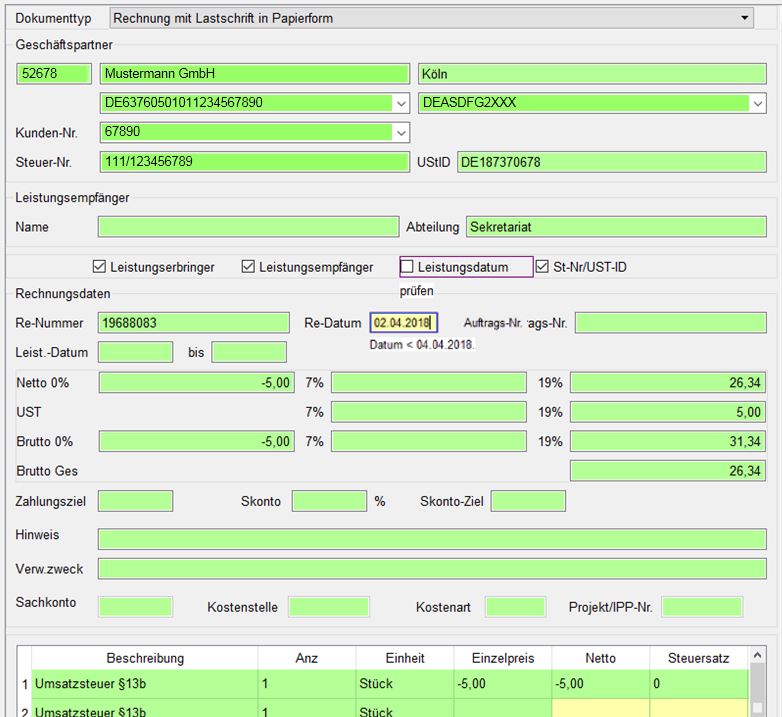Click the Re-Nummer field 19688083
Viewport: 782px width, 717px height.
(194, 323)
